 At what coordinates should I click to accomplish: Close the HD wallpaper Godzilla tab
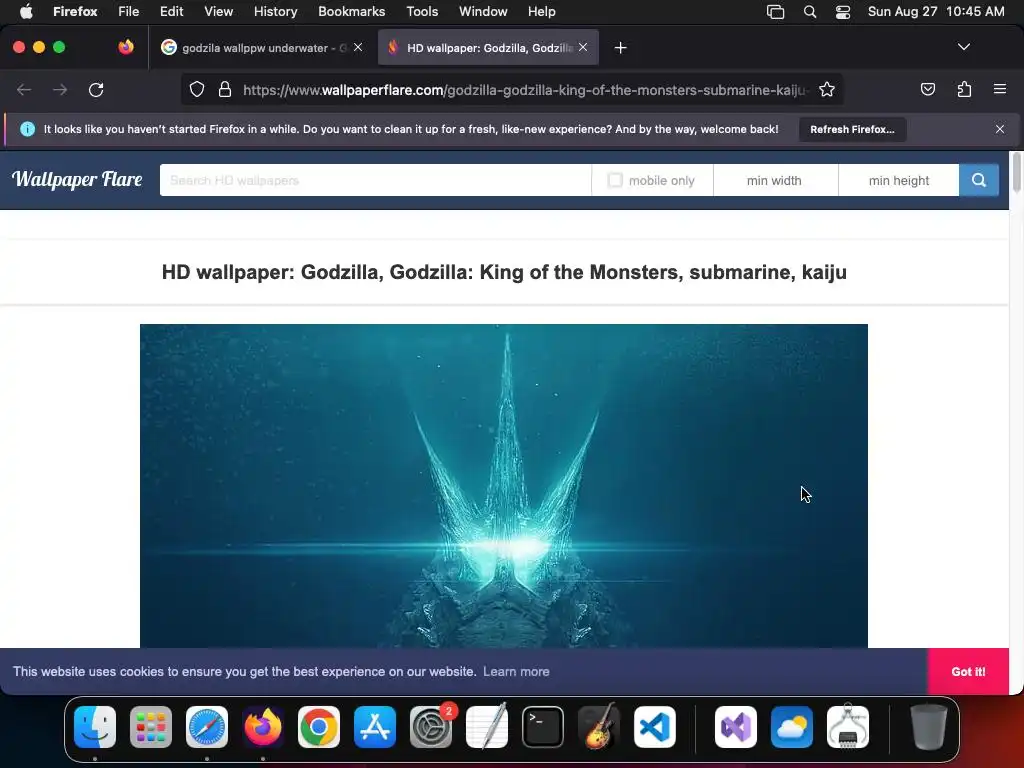(x=583, y=47)
